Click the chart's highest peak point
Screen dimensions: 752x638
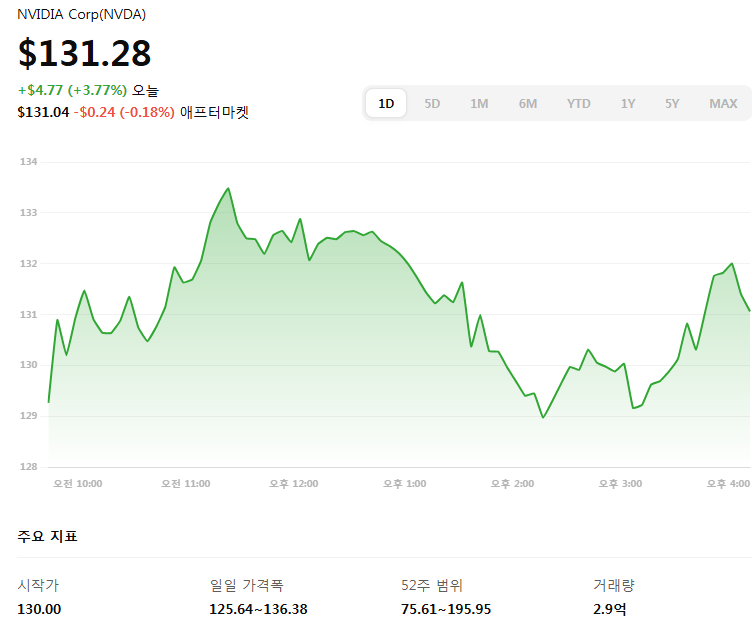228,189
